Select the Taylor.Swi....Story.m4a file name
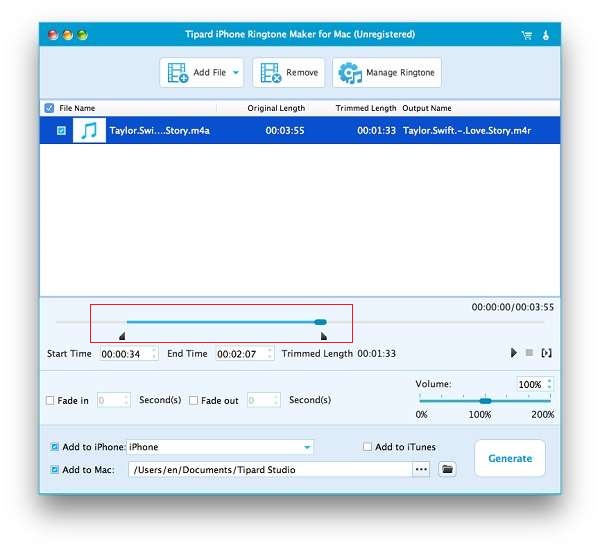This screenshot has height=550, width=600. click(160, 131)
